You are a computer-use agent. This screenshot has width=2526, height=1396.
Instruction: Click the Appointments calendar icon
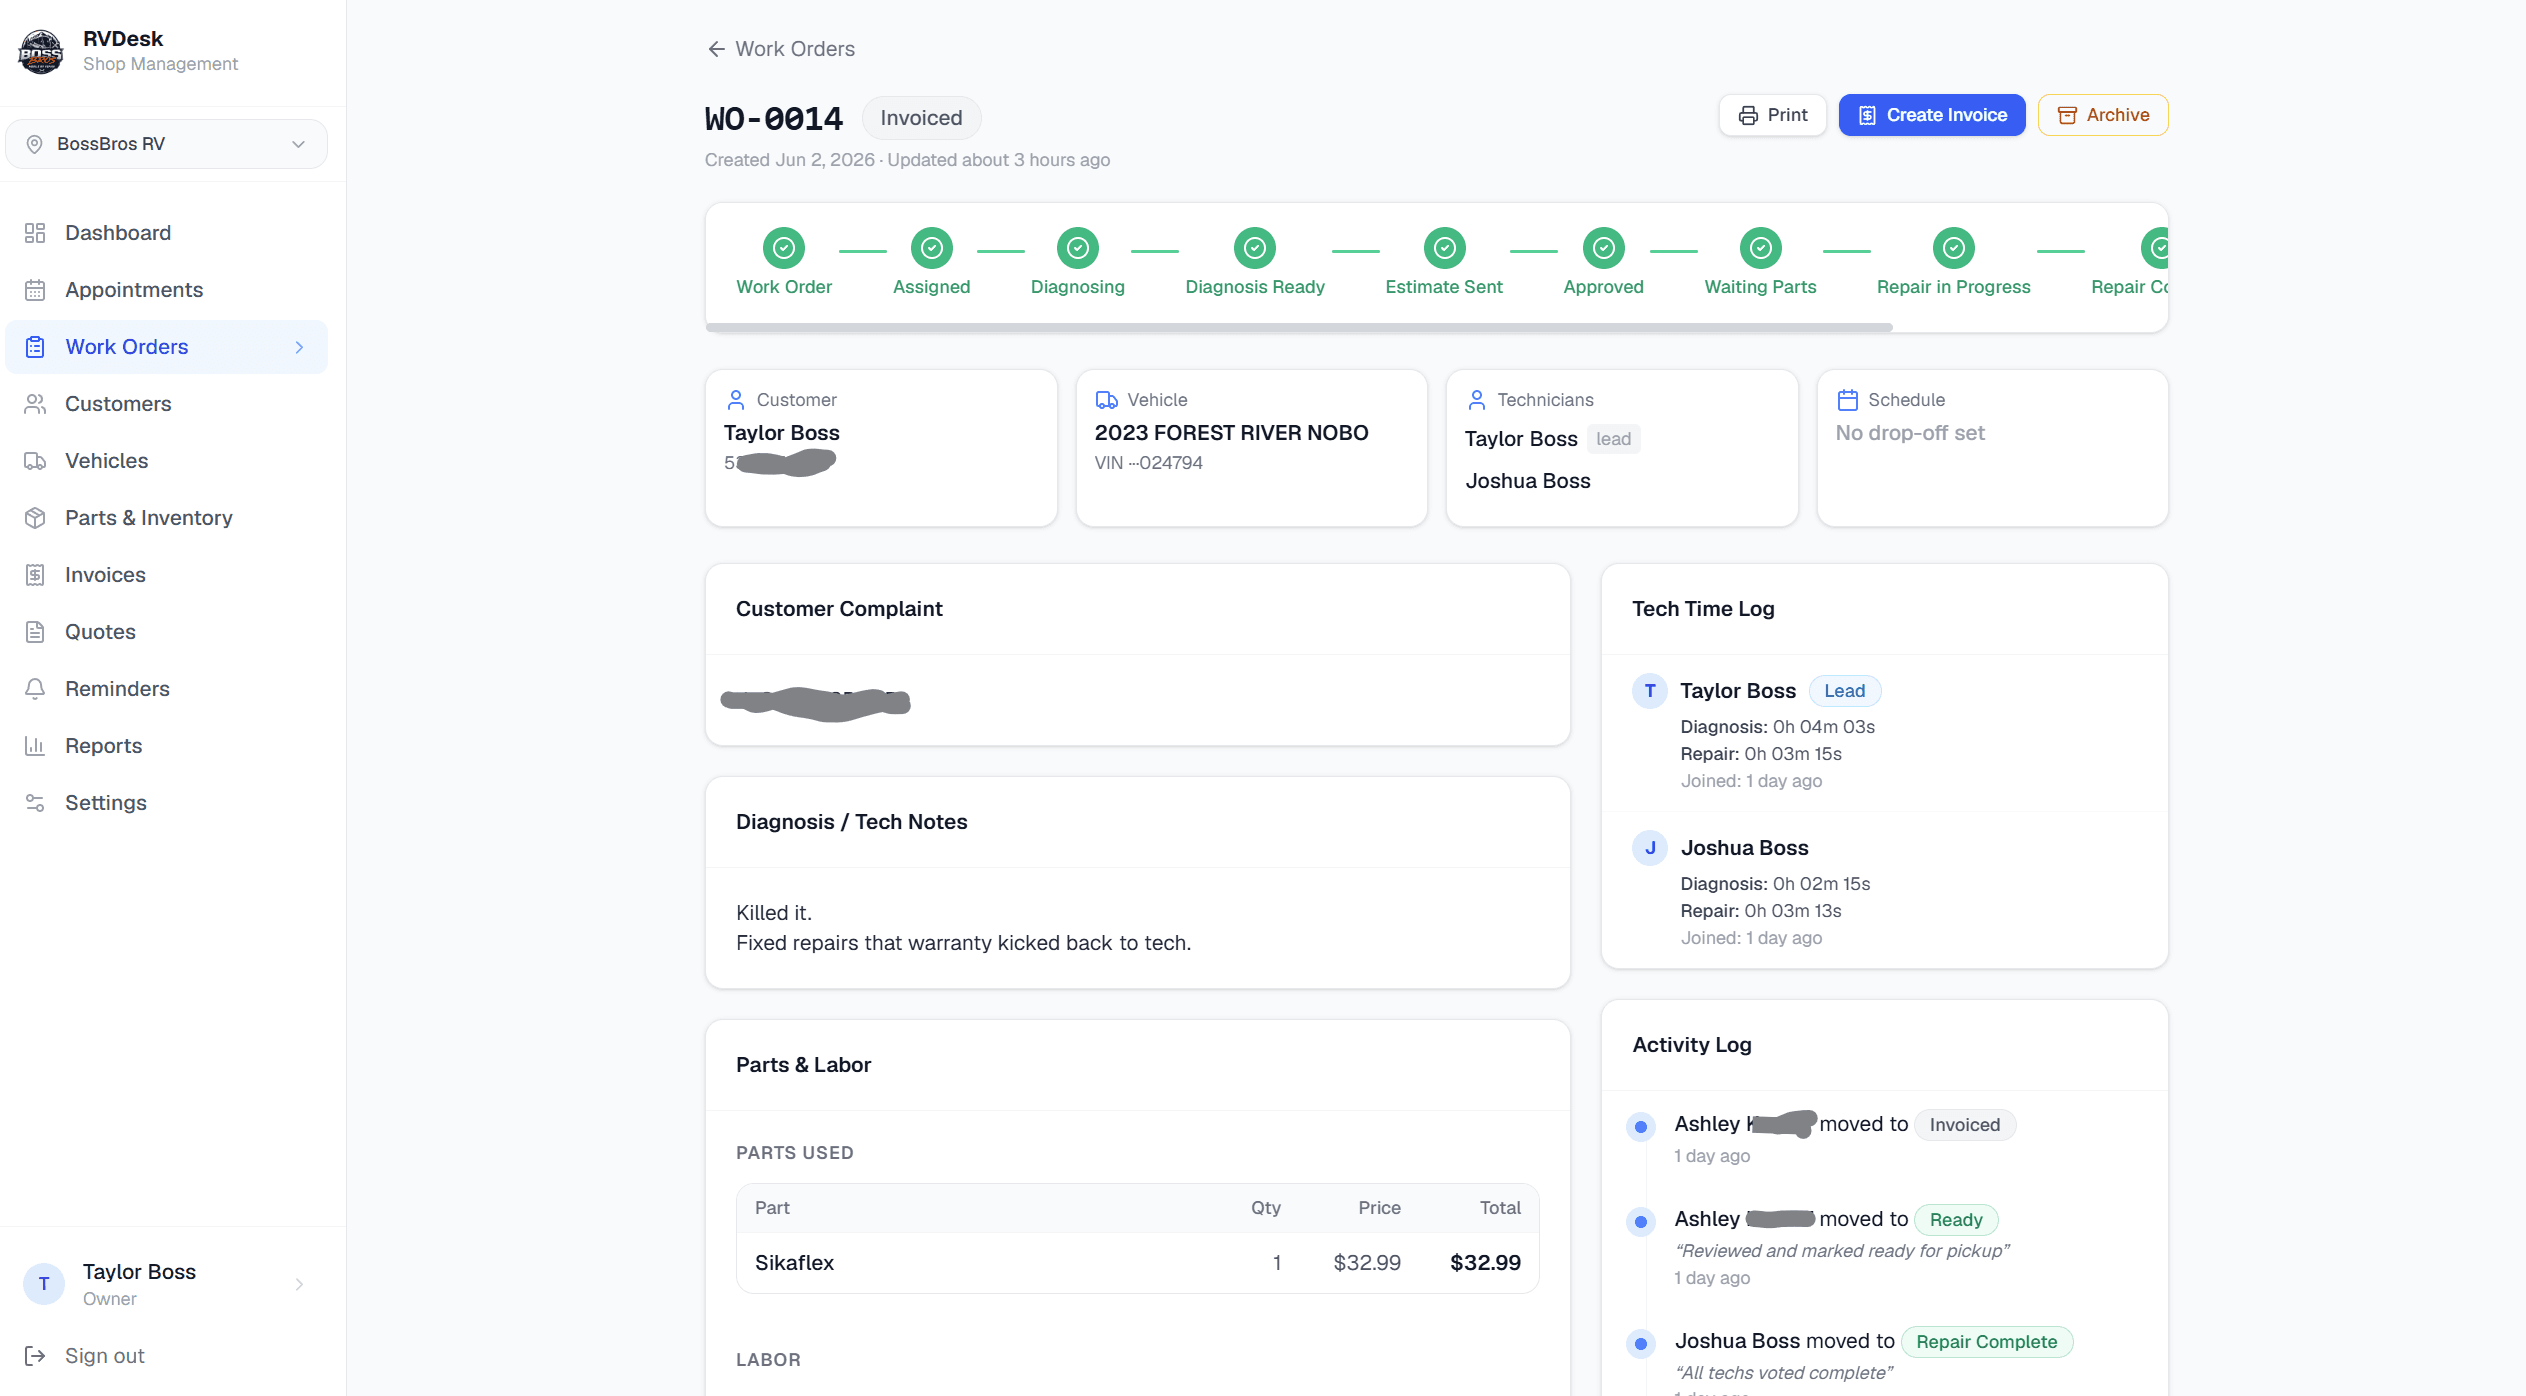35,290
